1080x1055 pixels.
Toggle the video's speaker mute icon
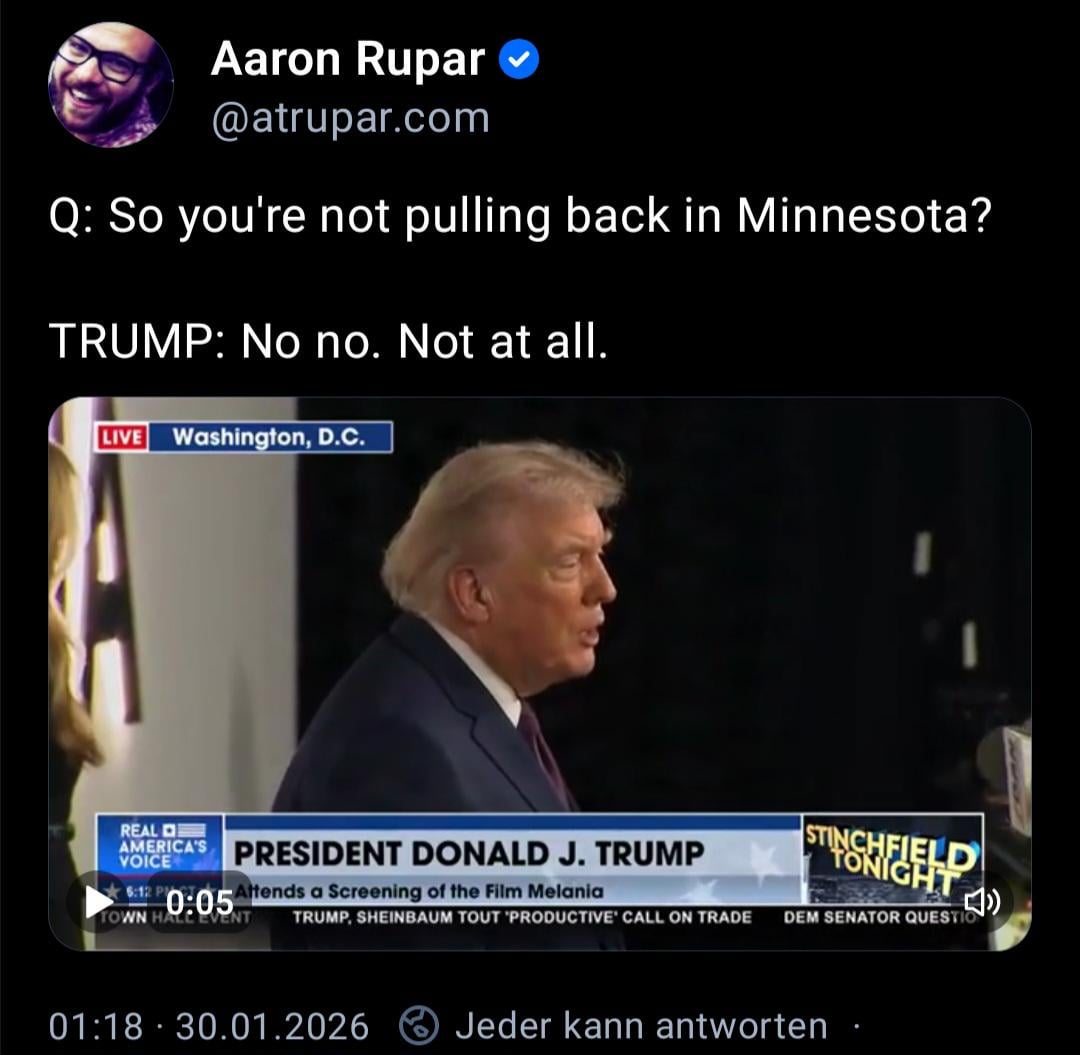tap(981, 901)
